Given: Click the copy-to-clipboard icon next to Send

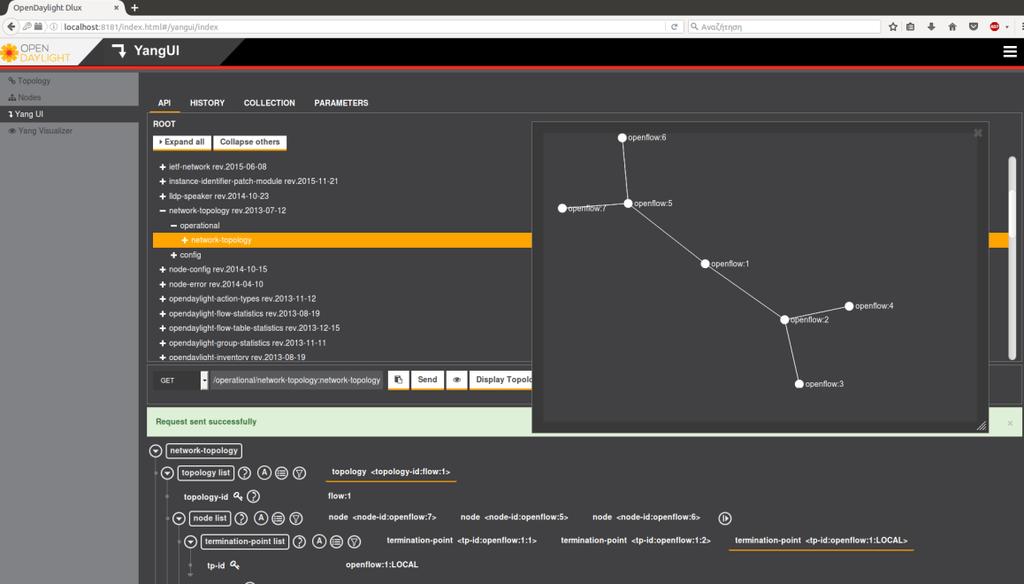Looking at the screenshot, I should pyautogui.click(x=398, y=380).
